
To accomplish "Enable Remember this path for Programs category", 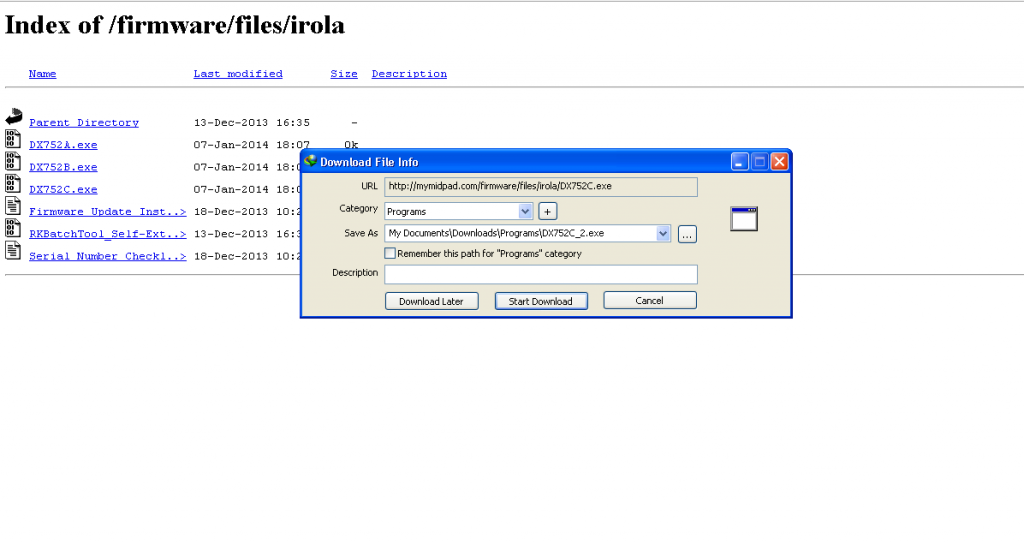I will pyautogui.click(x=390, y=254).
